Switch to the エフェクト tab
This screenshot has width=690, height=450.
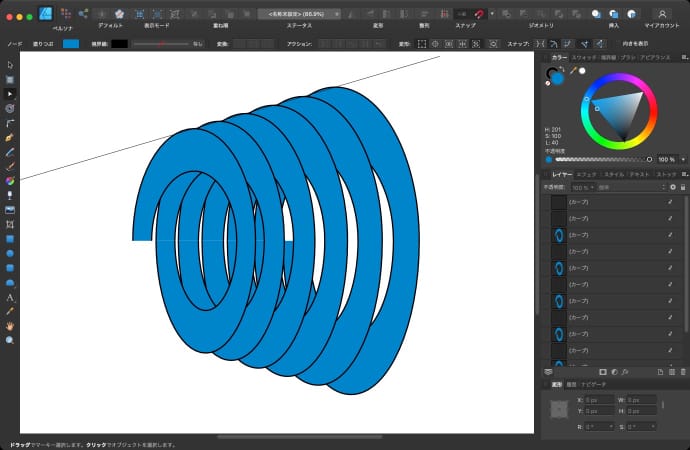click(587, 174)
